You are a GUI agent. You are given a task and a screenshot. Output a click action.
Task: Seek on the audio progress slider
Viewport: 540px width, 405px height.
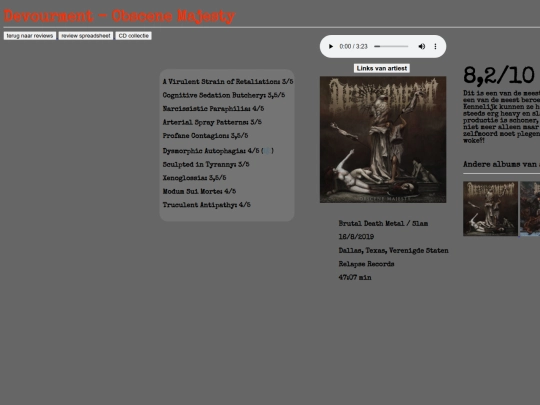(391, 46)
